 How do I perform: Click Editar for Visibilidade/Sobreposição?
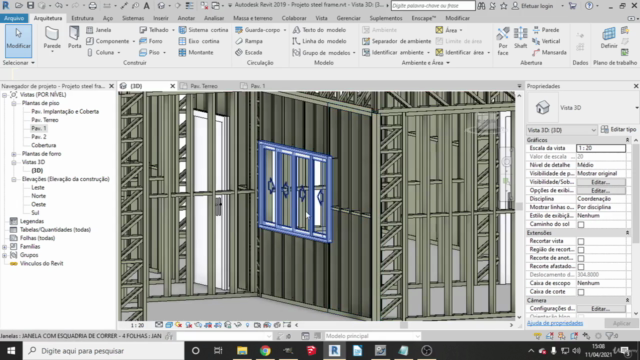click(x=601, y=182)
